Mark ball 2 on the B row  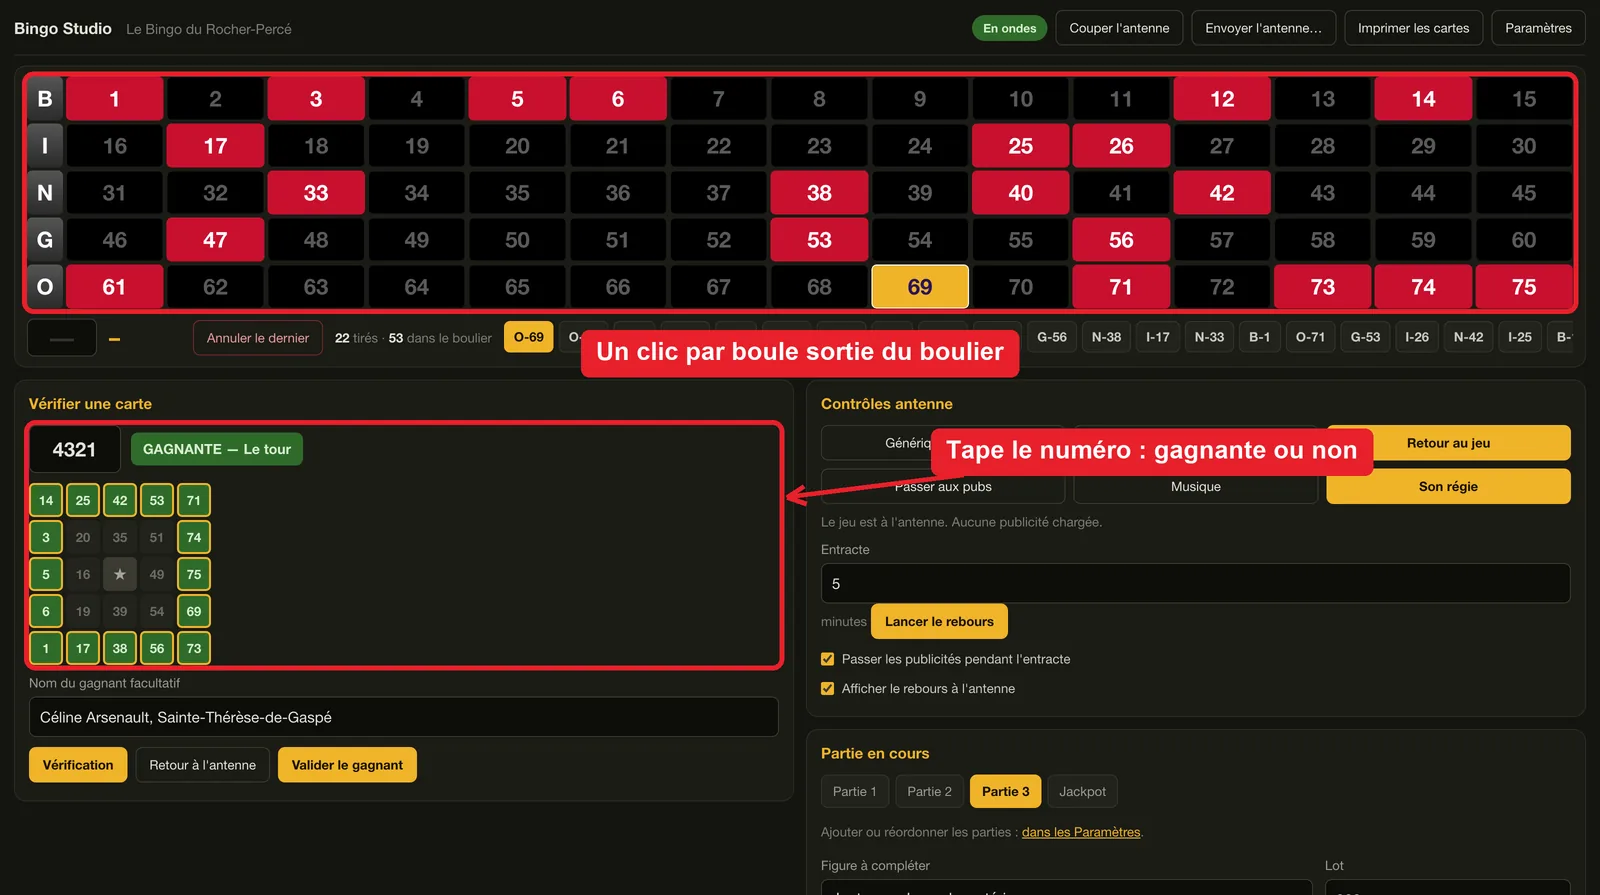215,99
